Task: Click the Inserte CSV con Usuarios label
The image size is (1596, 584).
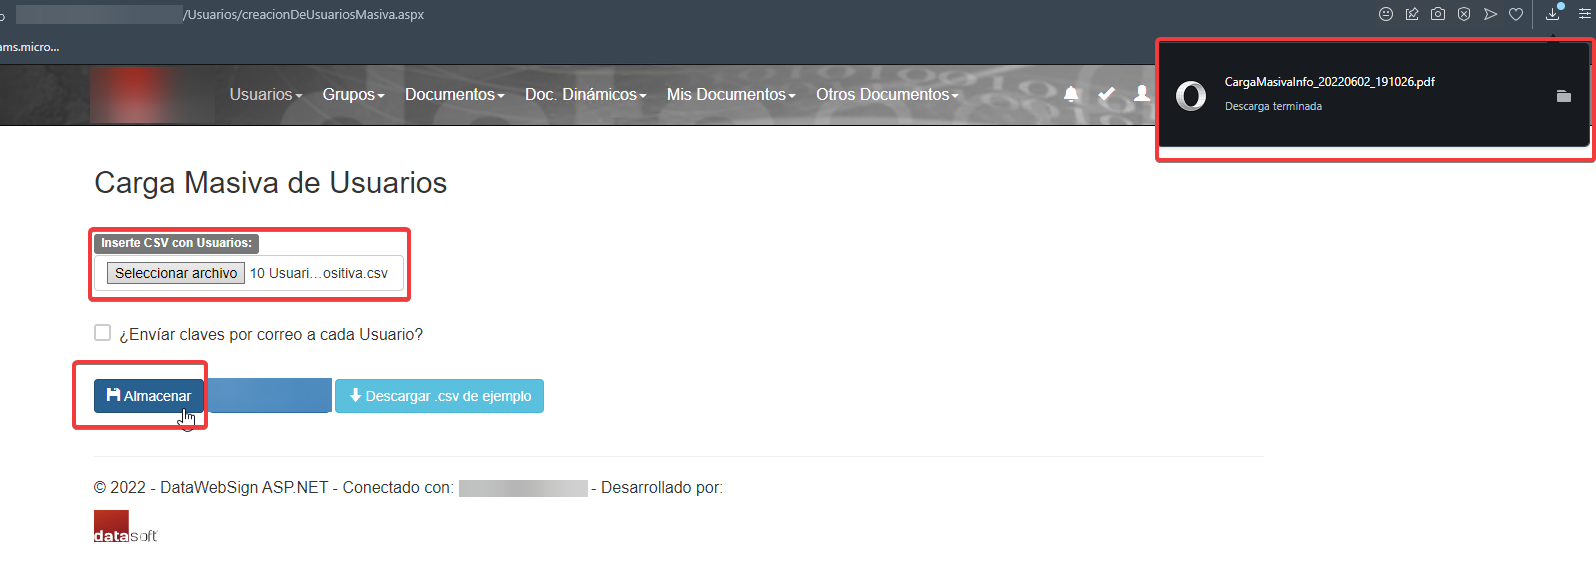Action: coord(176,243)
